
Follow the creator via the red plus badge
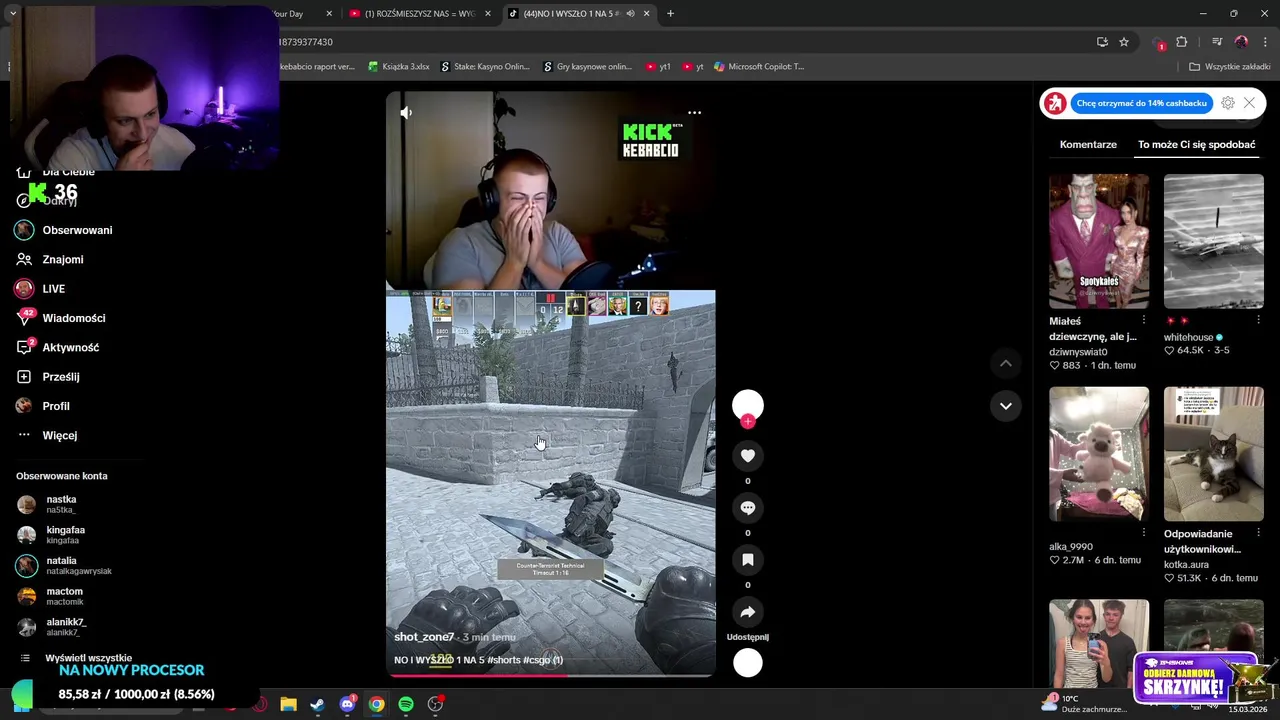click(x=748, y=422)
